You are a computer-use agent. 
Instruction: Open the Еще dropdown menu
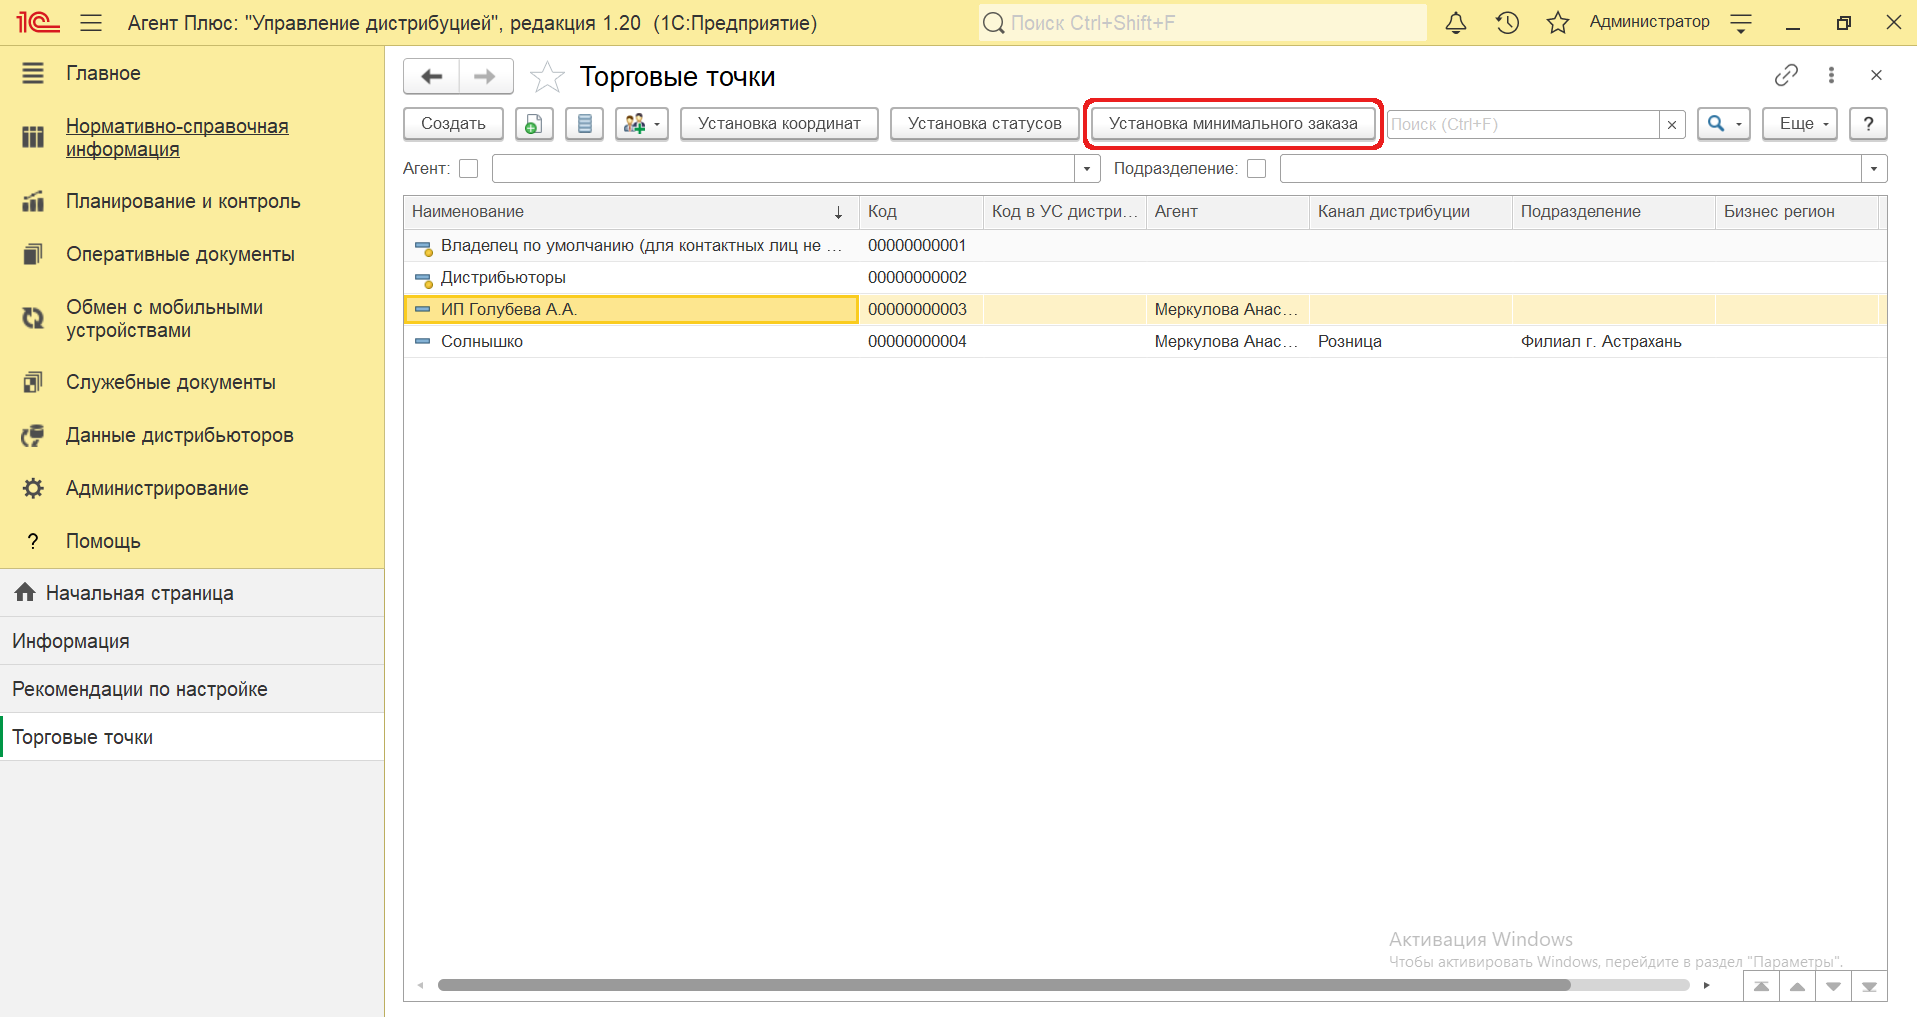pos(1799,124)
